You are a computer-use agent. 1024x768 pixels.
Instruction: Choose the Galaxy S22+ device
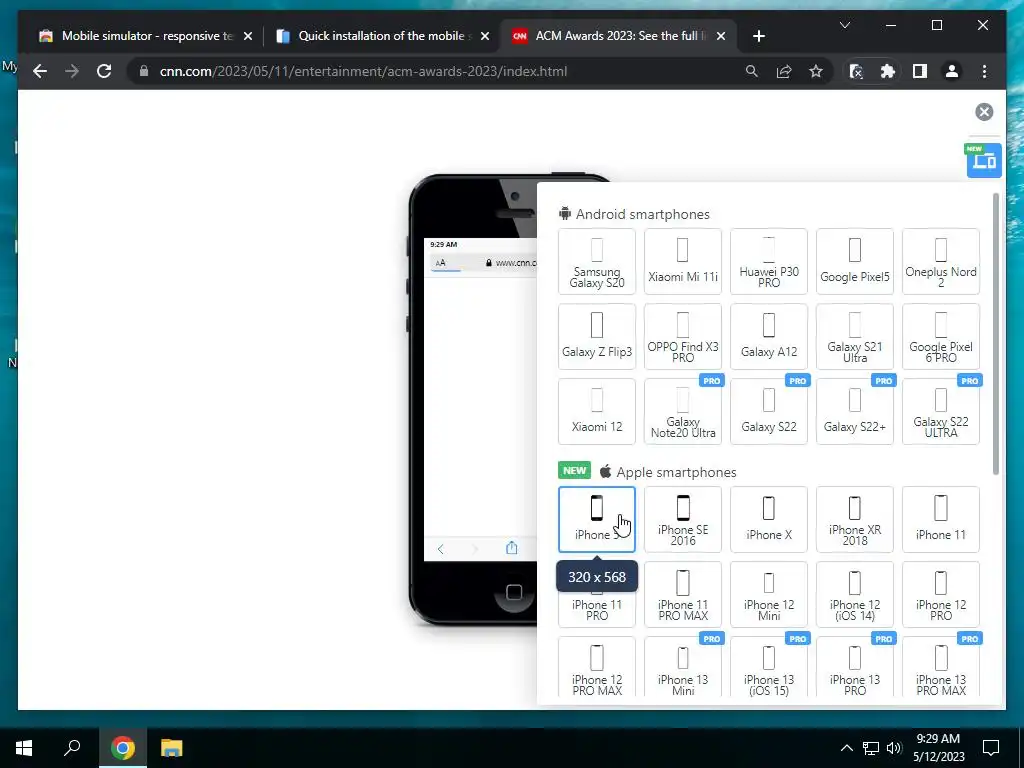855,412
